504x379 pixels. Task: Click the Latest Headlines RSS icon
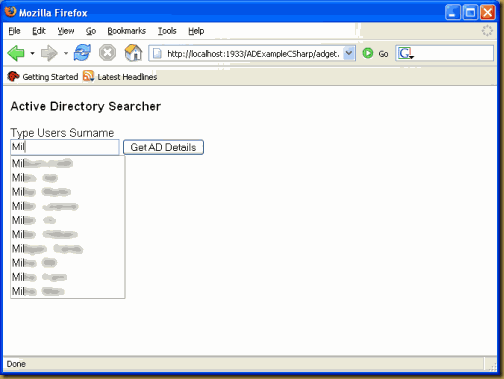(x=88, y=76)
